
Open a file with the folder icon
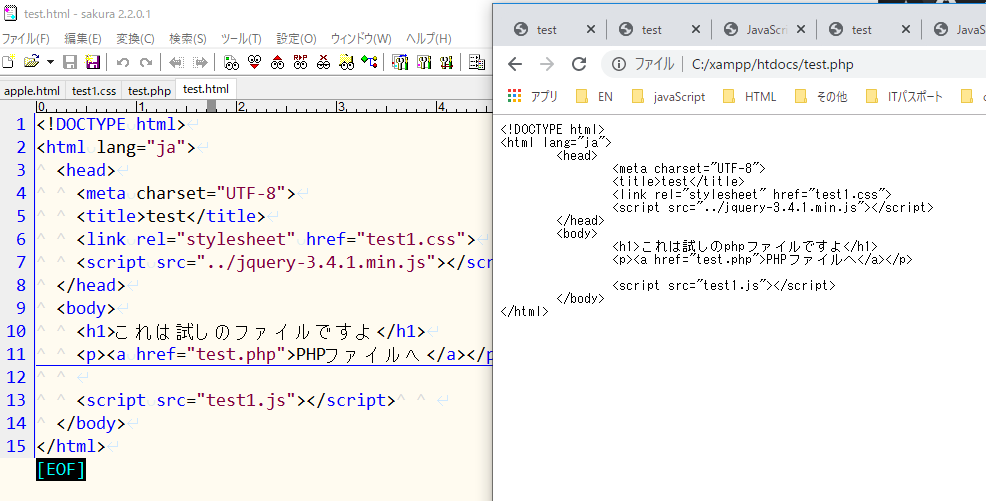coord(31,62)
